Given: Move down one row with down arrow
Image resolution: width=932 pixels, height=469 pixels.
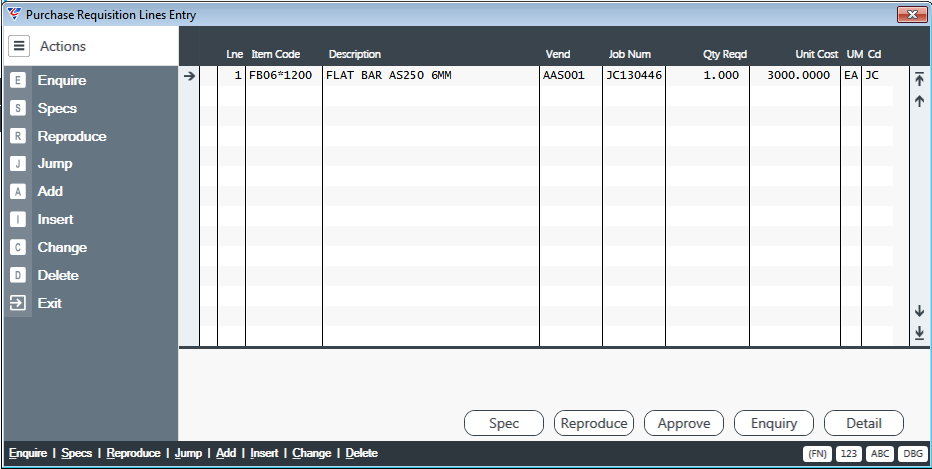Looking at the screenshot, I should click(x=920, y=310).
